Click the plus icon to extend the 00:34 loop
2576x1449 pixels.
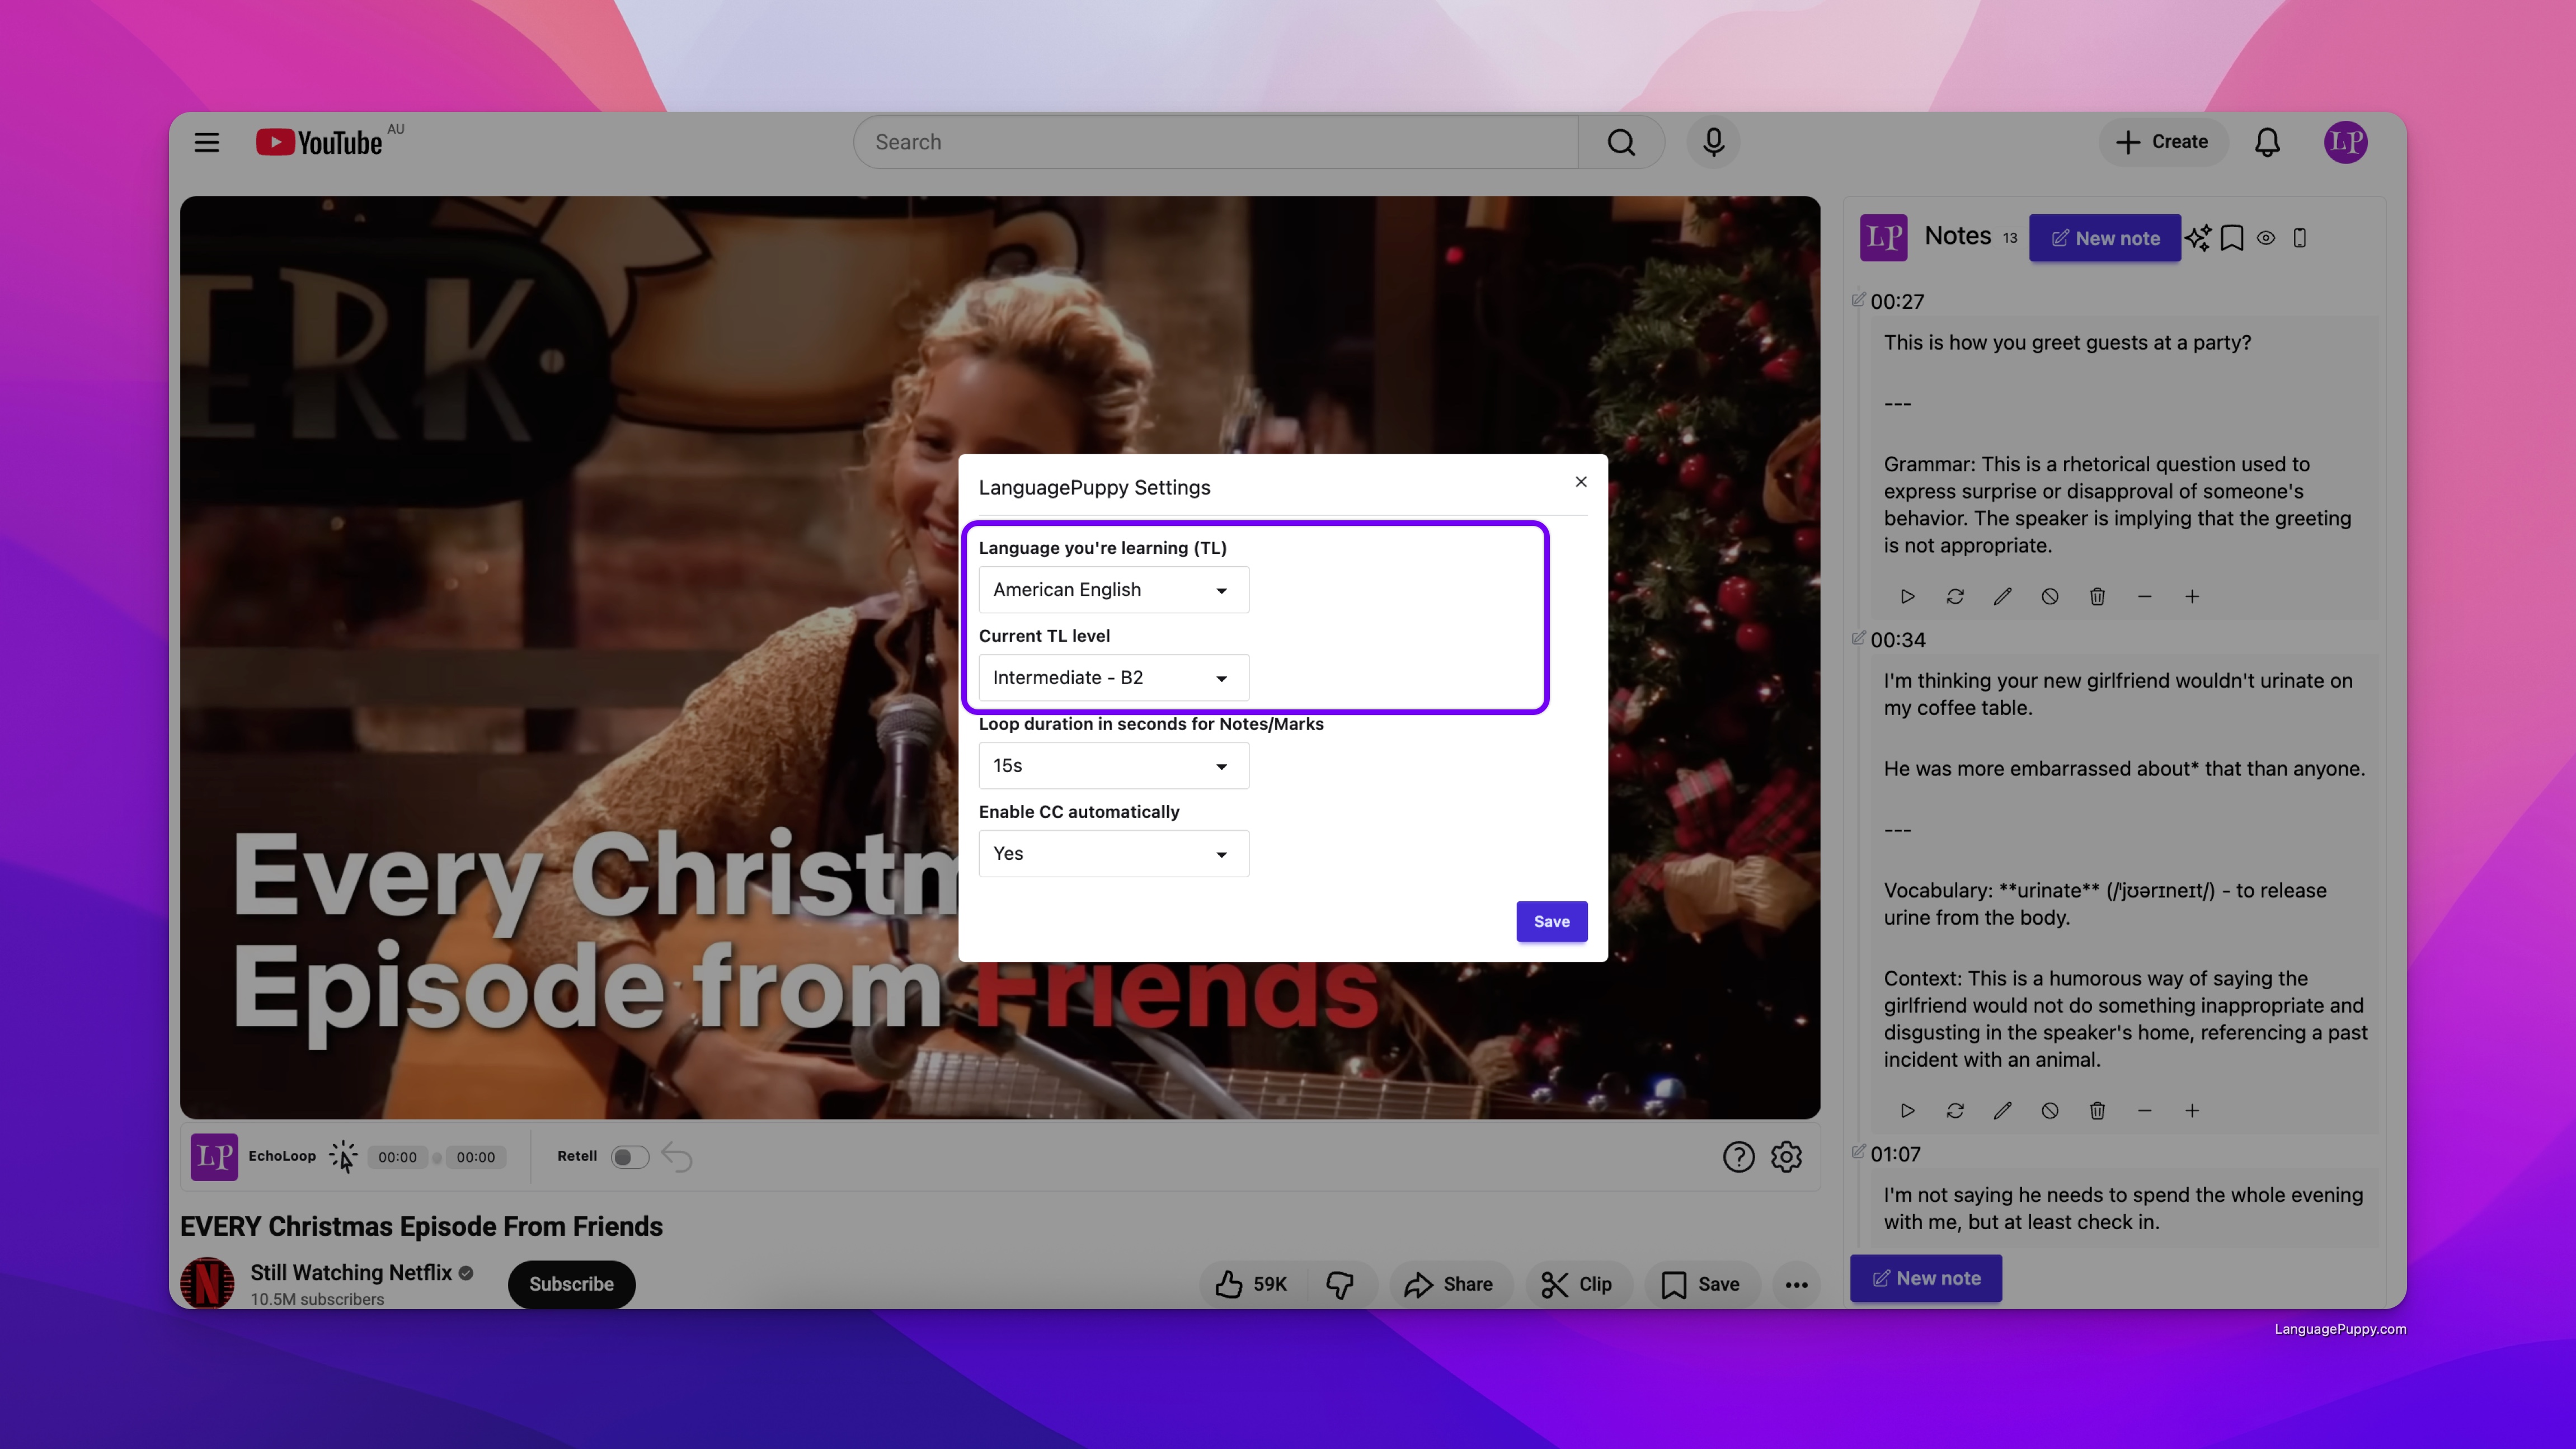click(2192, 1110)
